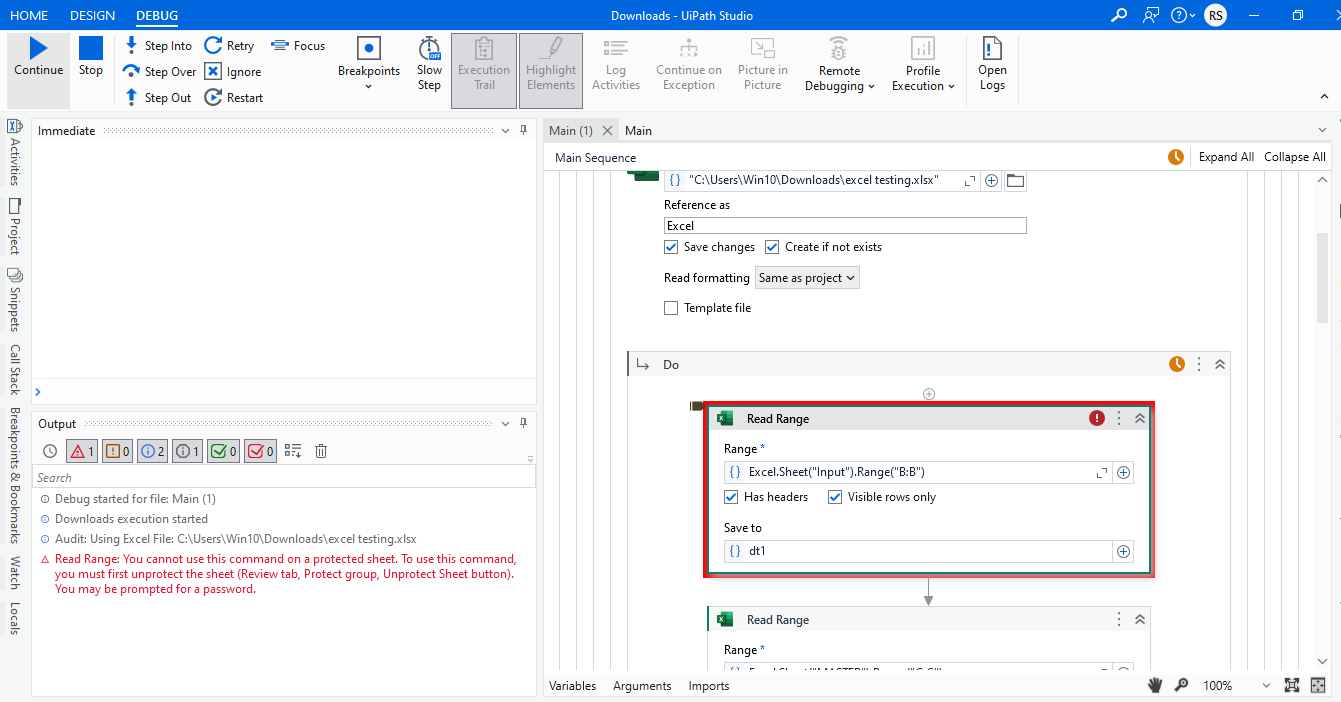Screen dimensions: 1341x702
Task: Open the search magnifier in title bar
Action: point(1119,15)
